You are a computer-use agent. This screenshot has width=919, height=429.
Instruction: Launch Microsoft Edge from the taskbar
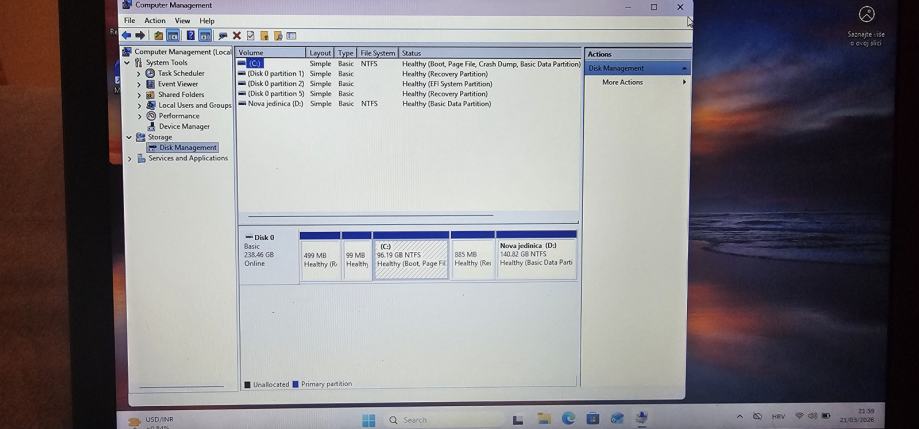pos(569,418)
